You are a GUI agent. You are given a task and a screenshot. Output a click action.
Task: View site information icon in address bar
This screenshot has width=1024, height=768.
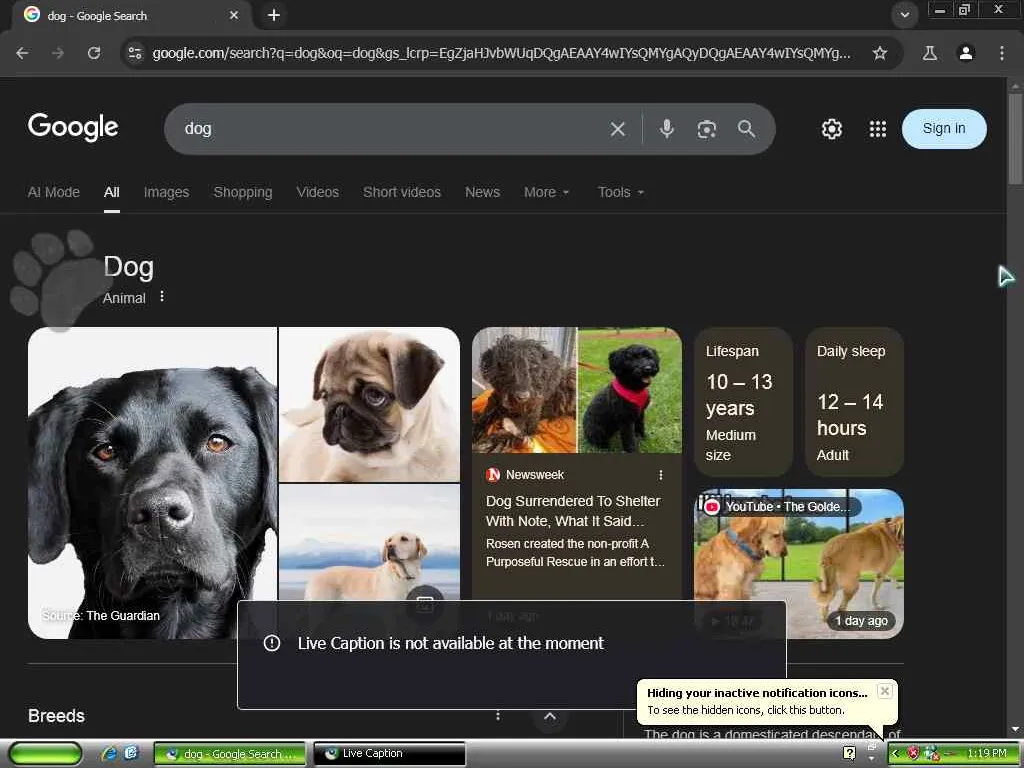pos(135,53)
